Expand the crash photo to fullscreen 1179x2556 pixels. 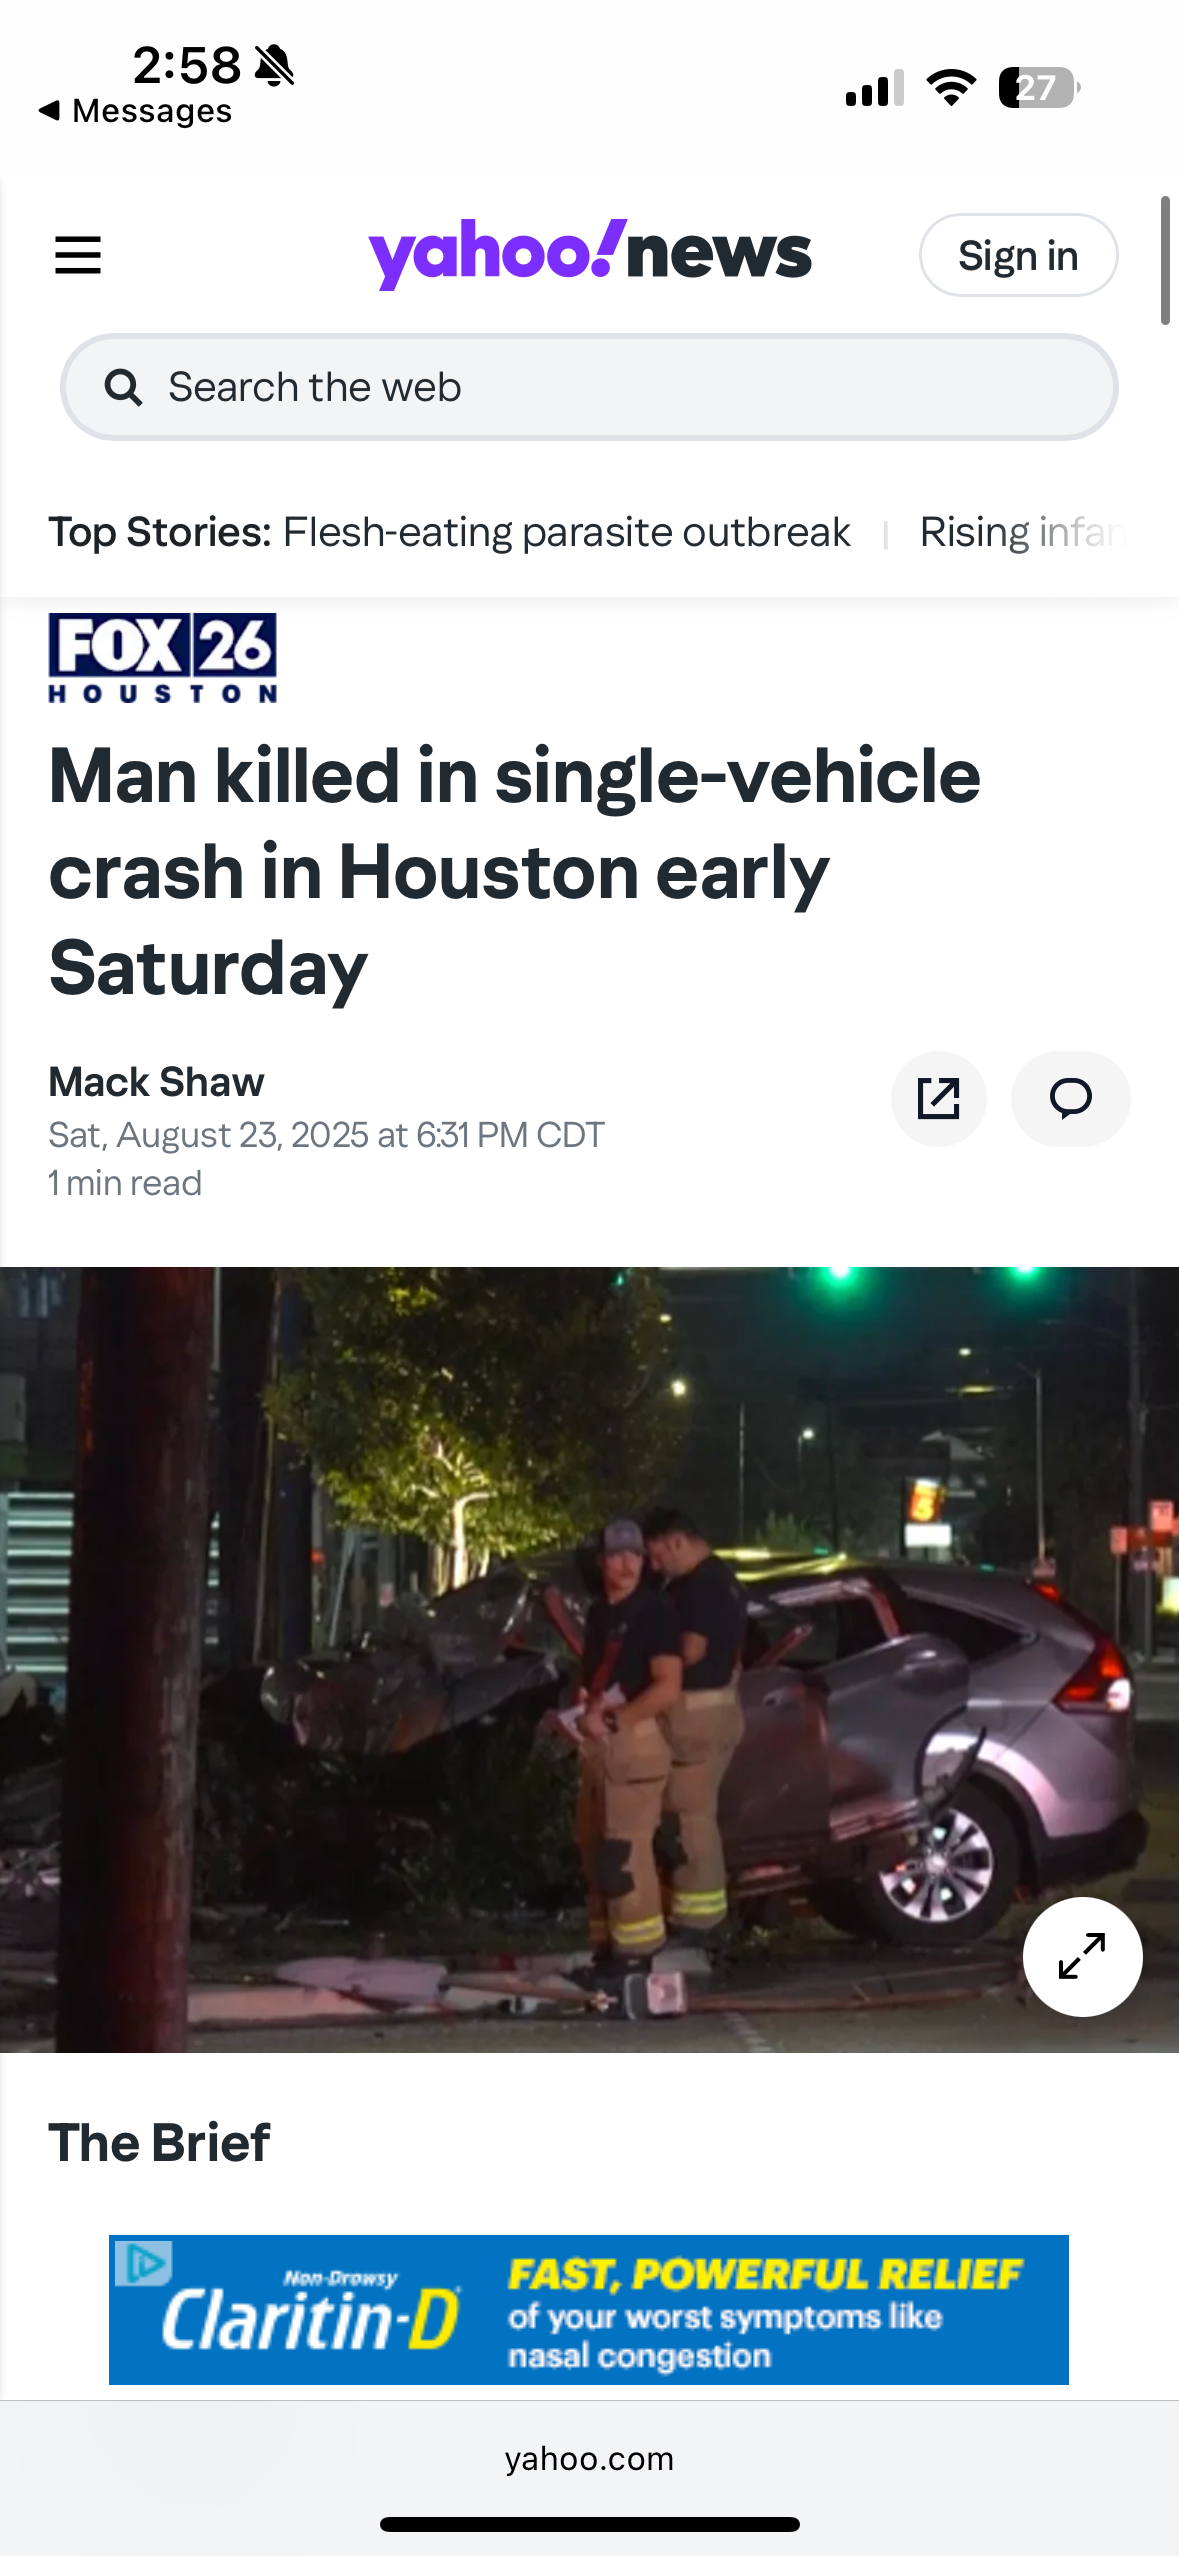point(1082,1956)
